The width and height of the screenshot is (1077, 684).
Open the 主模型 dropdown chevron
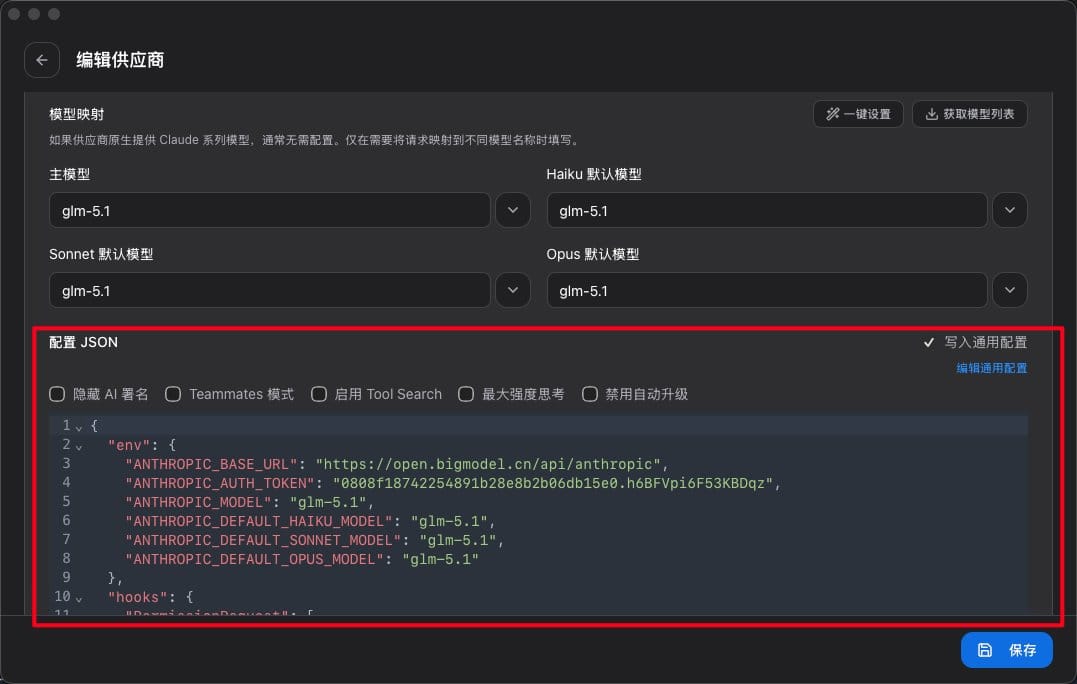(x=513, y=210)
